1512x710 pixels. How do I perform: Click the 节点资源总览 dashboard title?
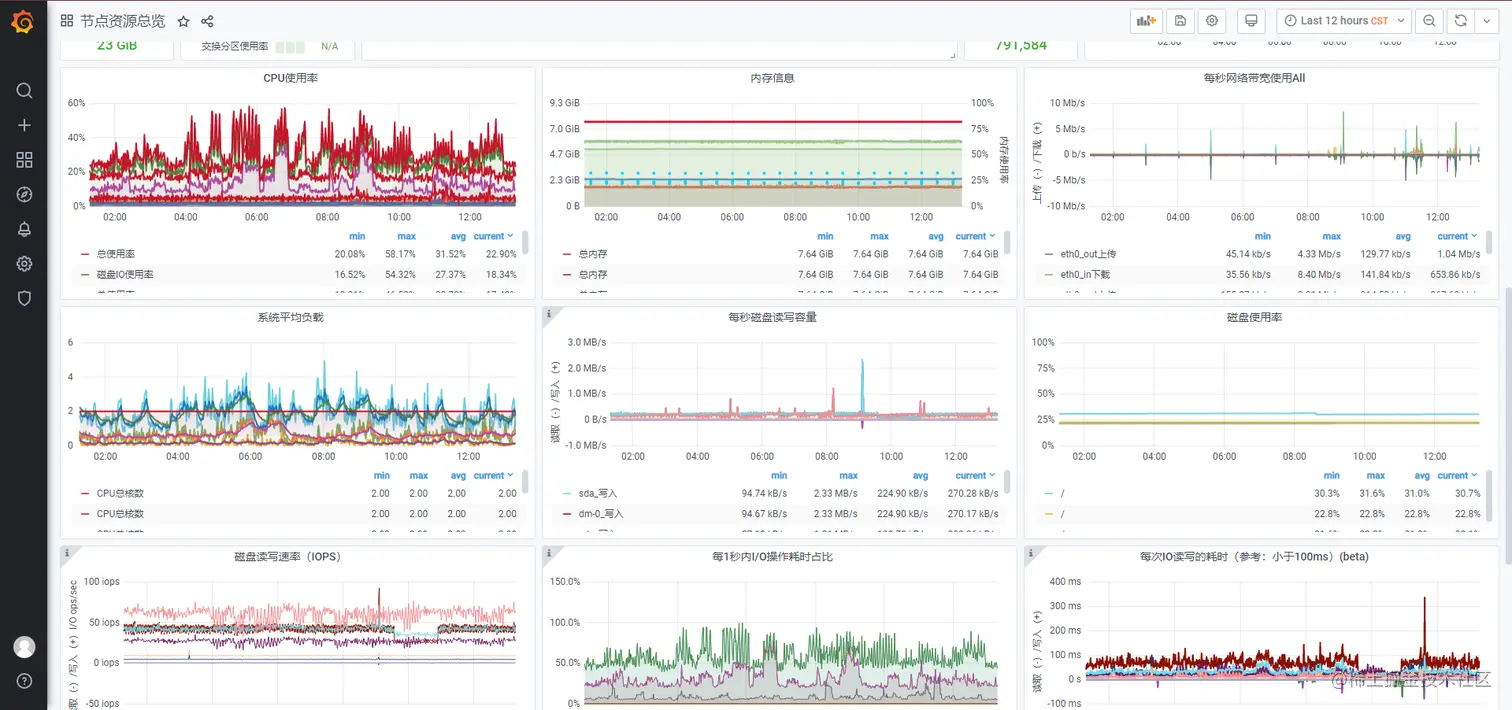[x=123, y=21]
